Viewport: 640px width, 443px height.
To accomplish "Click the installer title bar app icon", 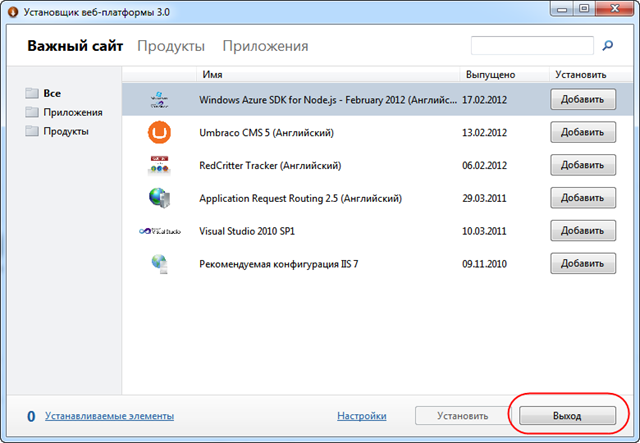I will (13, 12).
